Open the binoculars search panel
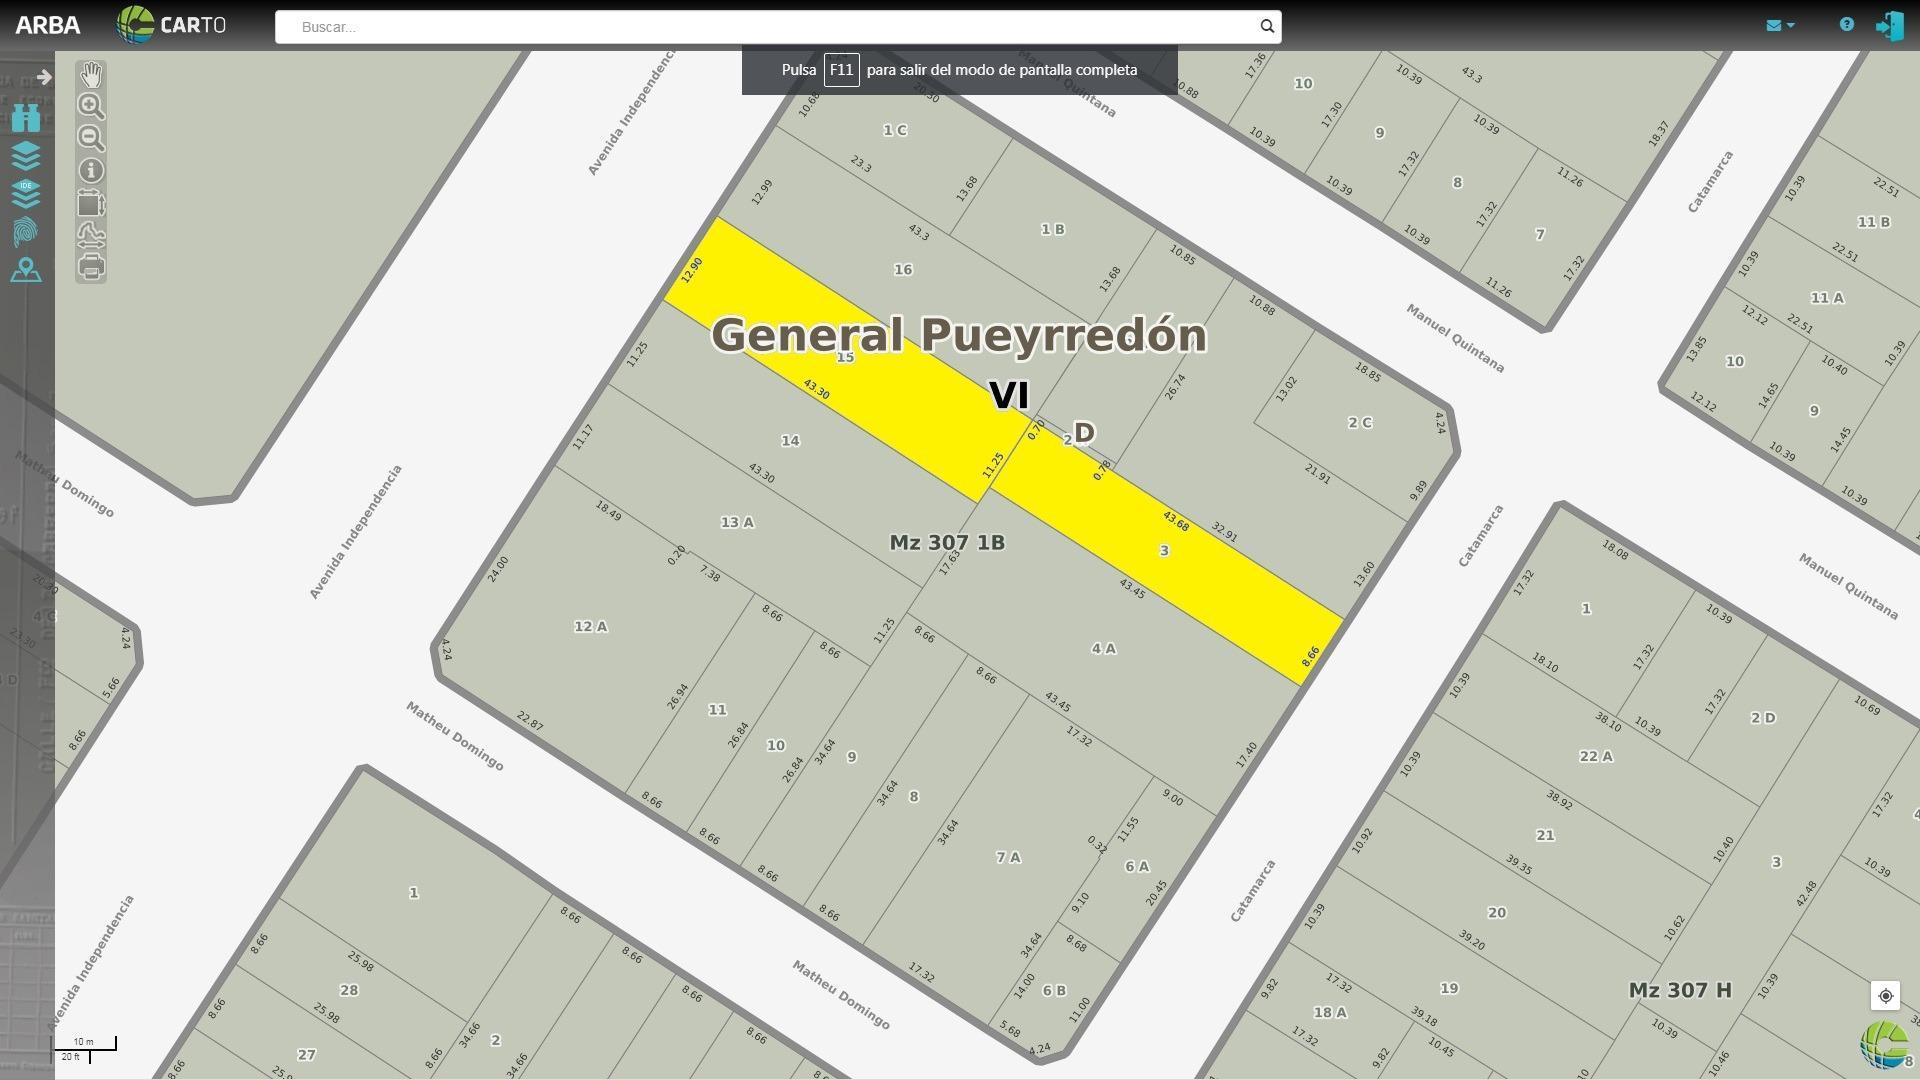The image size is (1920, 1080). pos(27,118)
